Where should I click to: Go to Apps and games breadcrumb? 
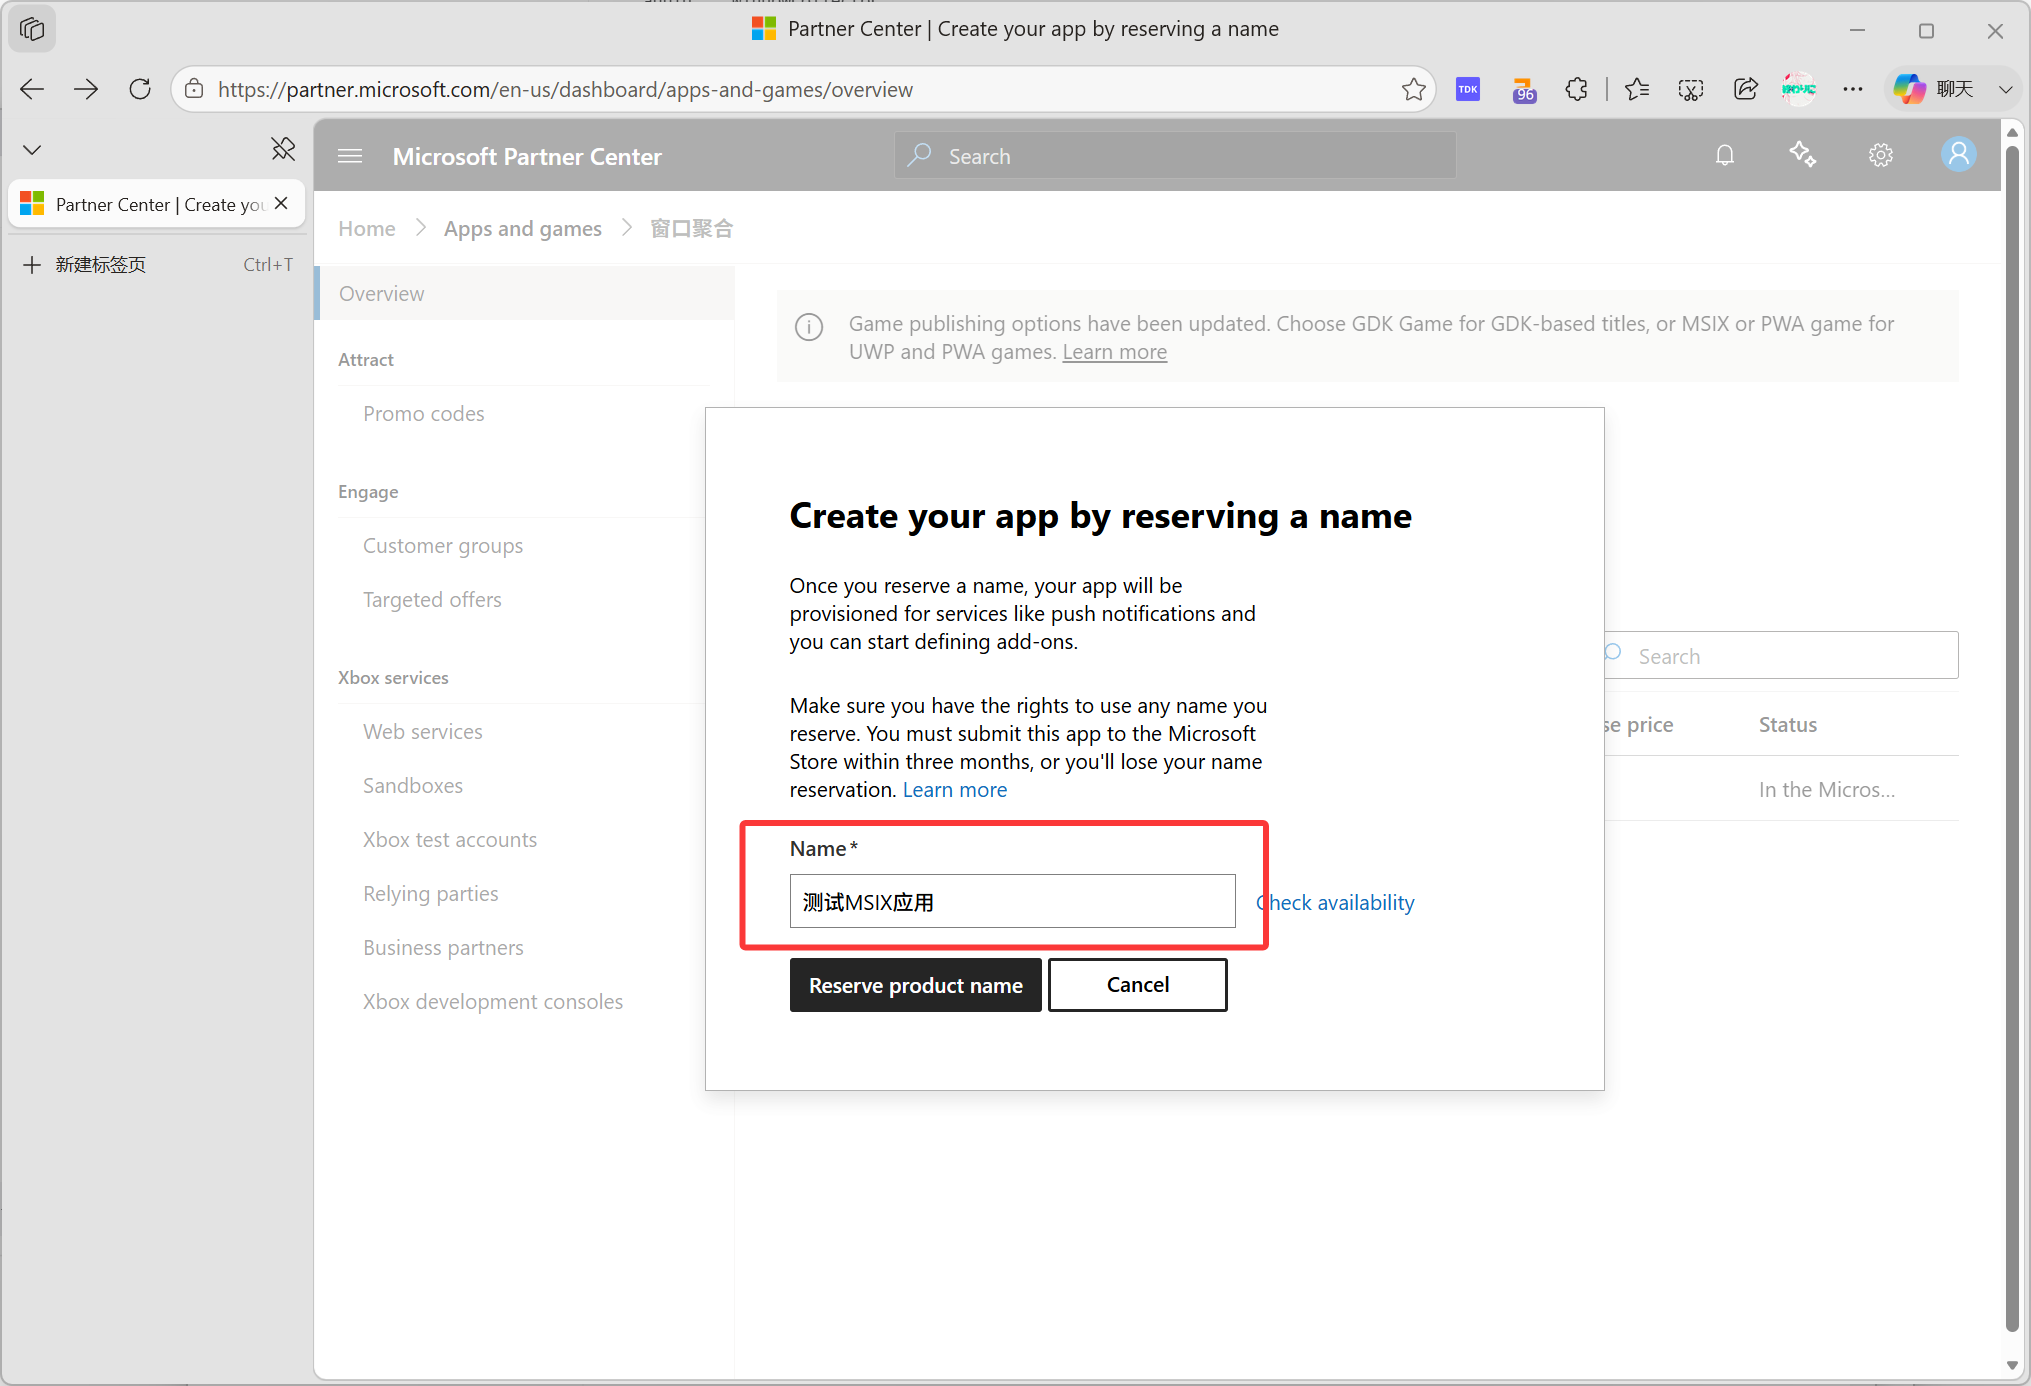pos(523,229)
